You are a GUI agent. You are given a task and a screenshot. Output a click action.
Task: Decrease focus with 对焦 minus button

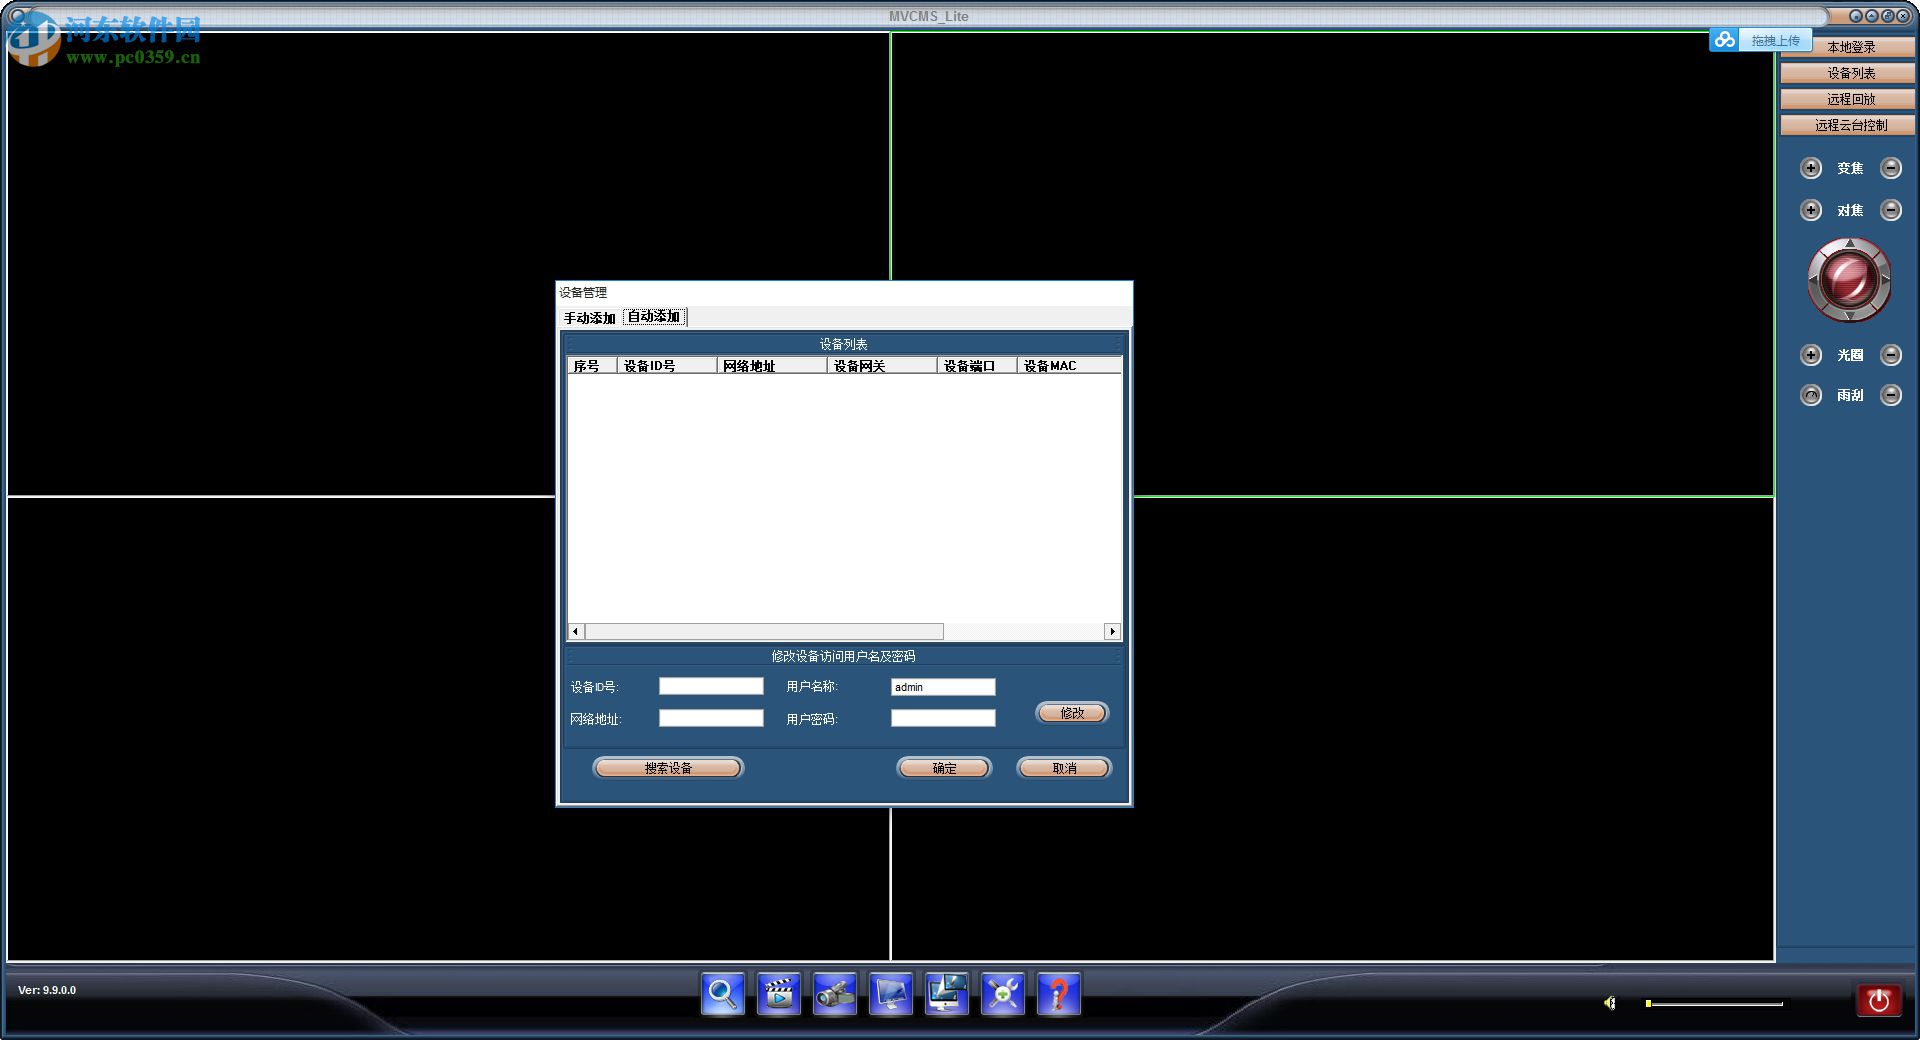[x=1891, y=210]
